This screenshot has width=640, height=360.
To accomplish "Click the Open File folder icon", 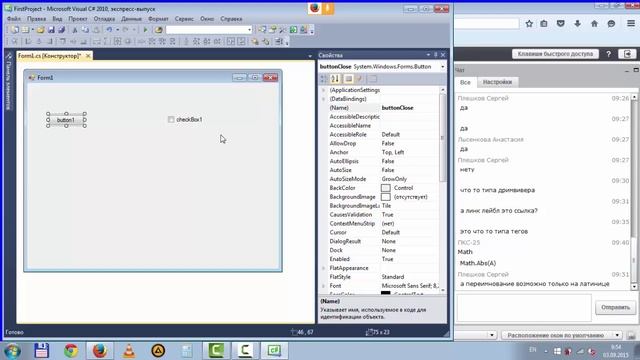I will click(x=40, y=30).
